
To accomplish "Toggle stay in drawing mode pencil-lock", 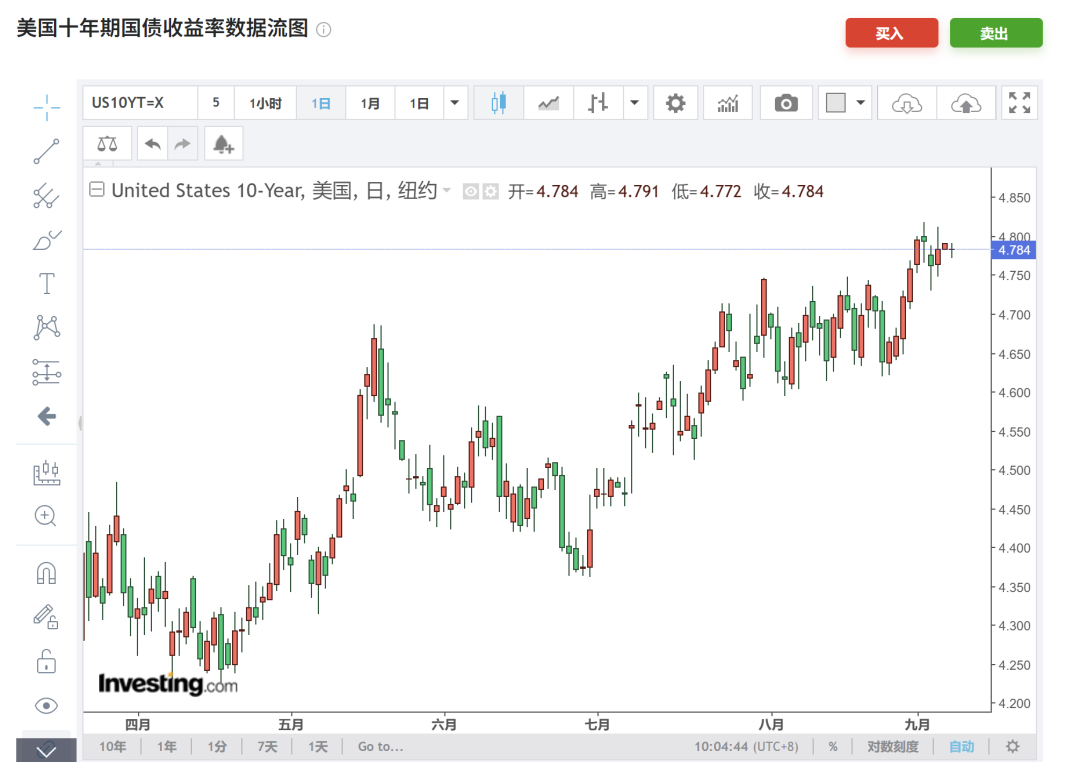I will coord(46,617).
